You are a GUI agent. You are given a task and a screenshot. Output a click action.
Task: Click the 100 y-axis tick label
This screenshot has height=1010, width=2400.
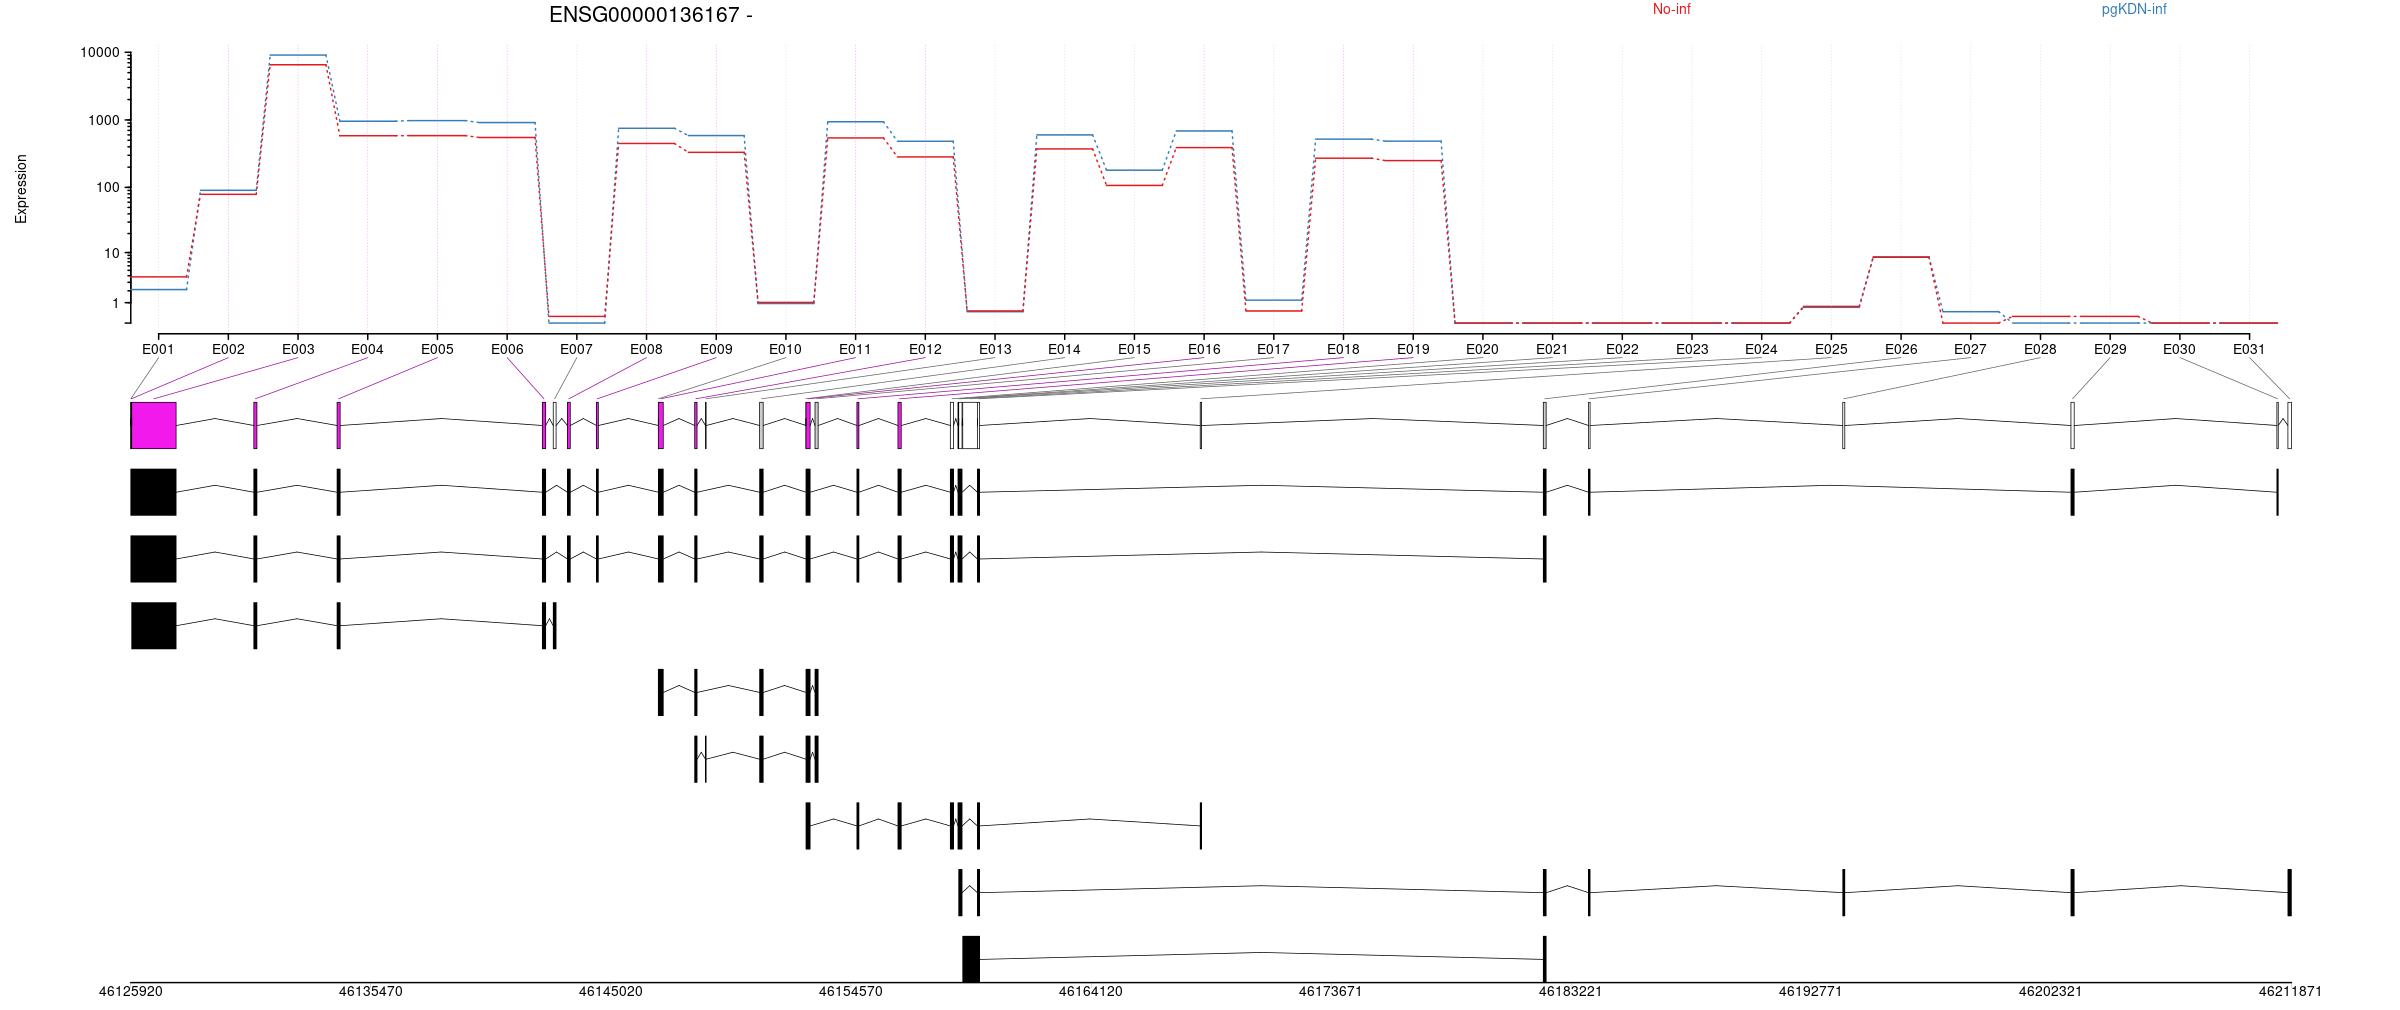pos(108,187)
